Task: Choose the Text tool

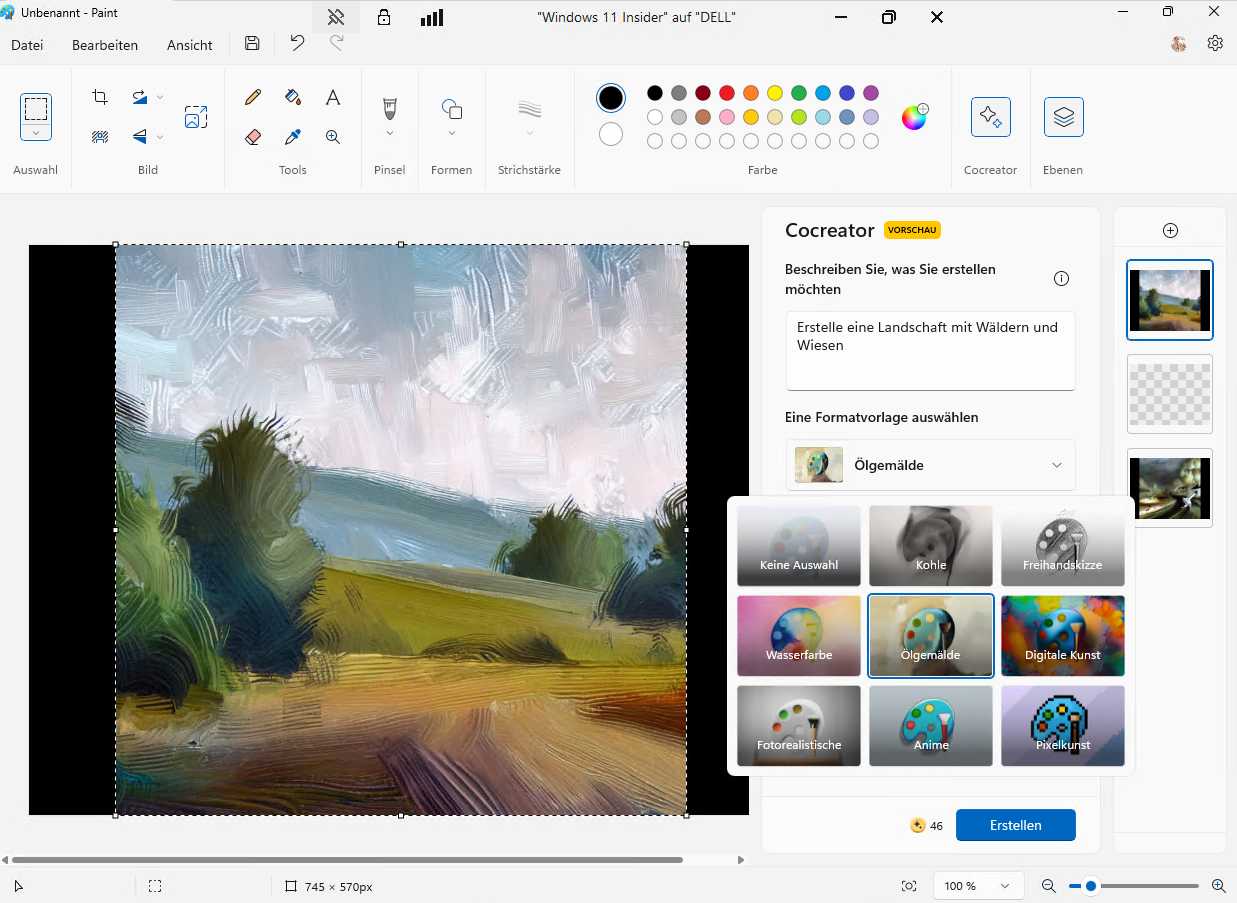Action: pos(332,96)
